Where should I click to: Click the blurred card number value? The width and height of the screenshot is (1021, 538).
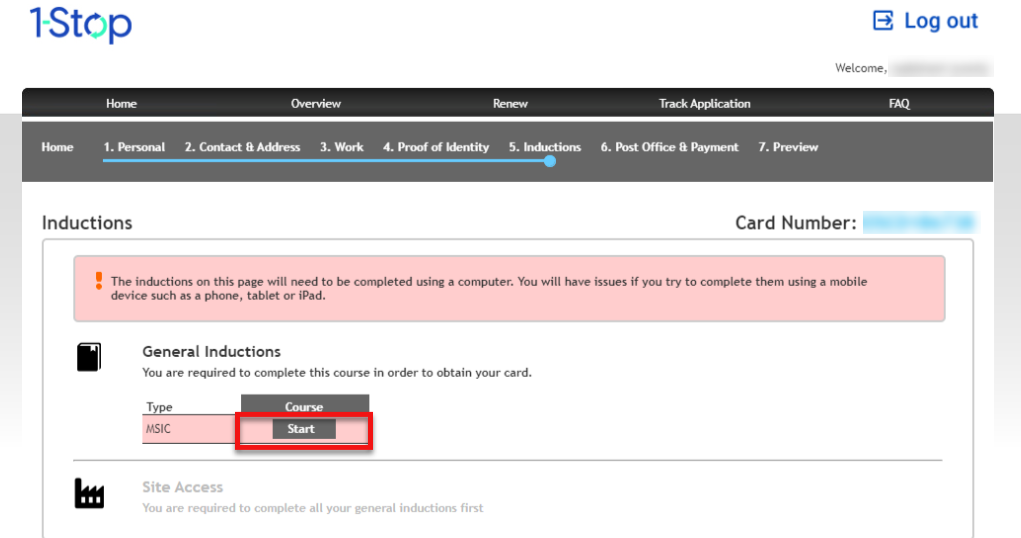coord(919,223)
